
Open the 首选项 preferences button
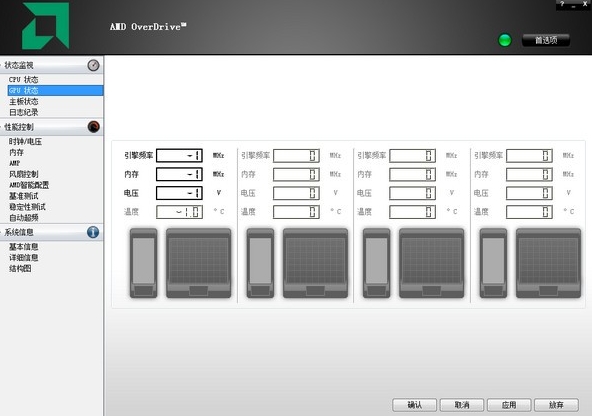[546, 40]
